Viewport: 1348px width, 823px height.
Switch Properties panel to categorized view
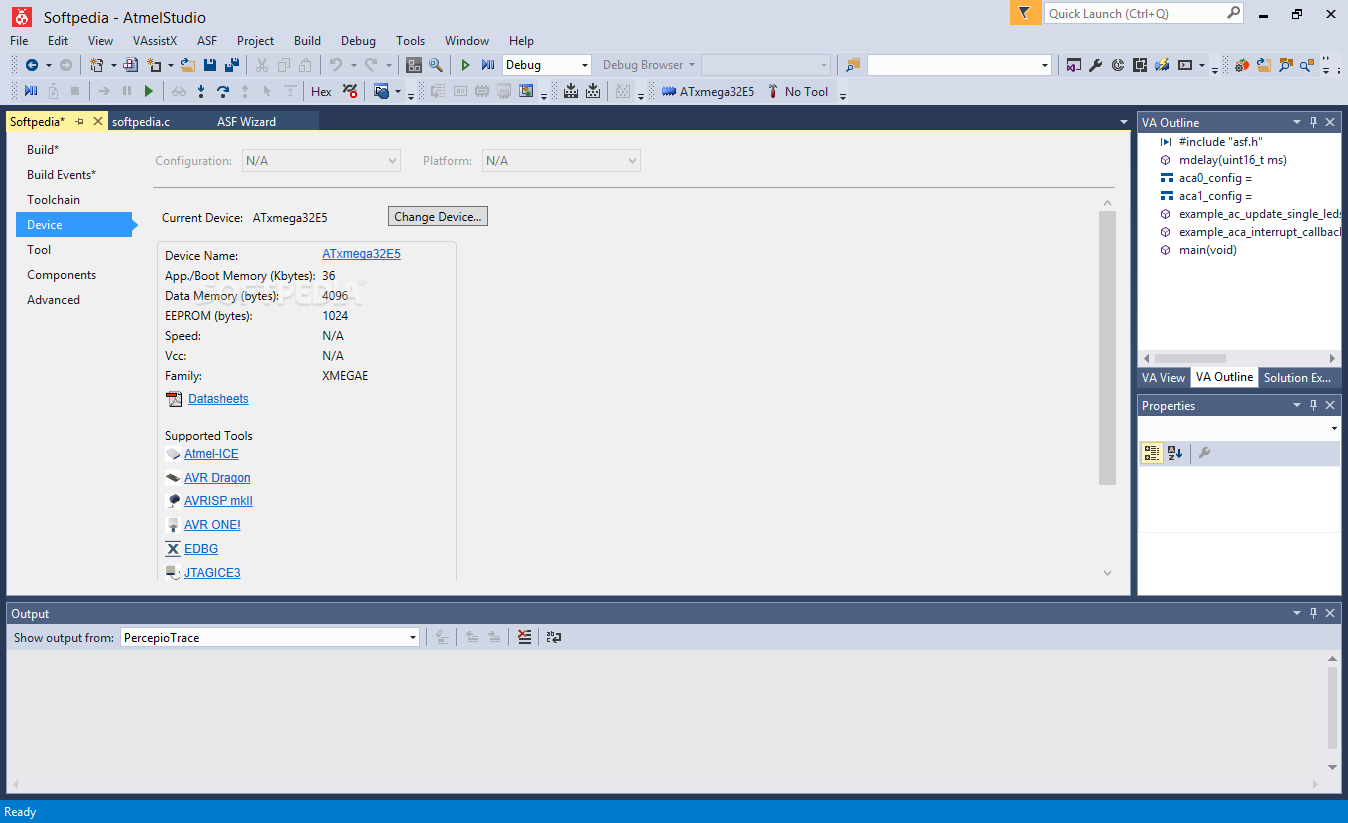[x=1152, y=453]
